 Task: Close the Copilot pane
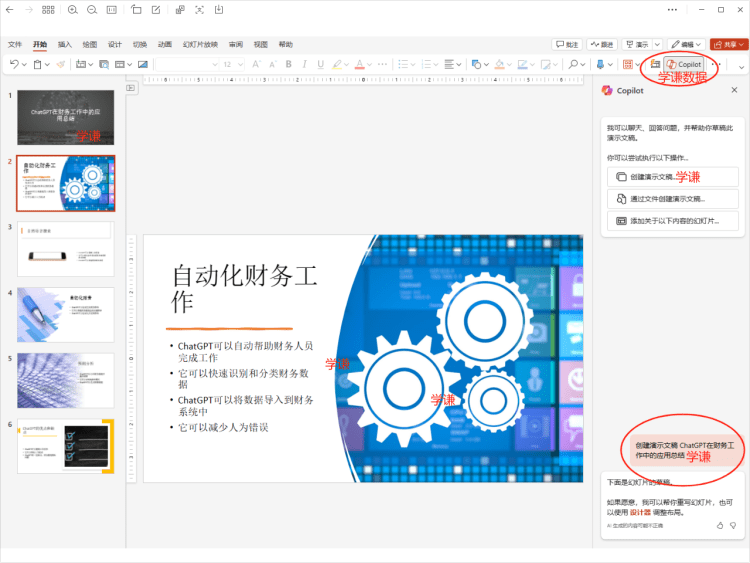(735, 90)
